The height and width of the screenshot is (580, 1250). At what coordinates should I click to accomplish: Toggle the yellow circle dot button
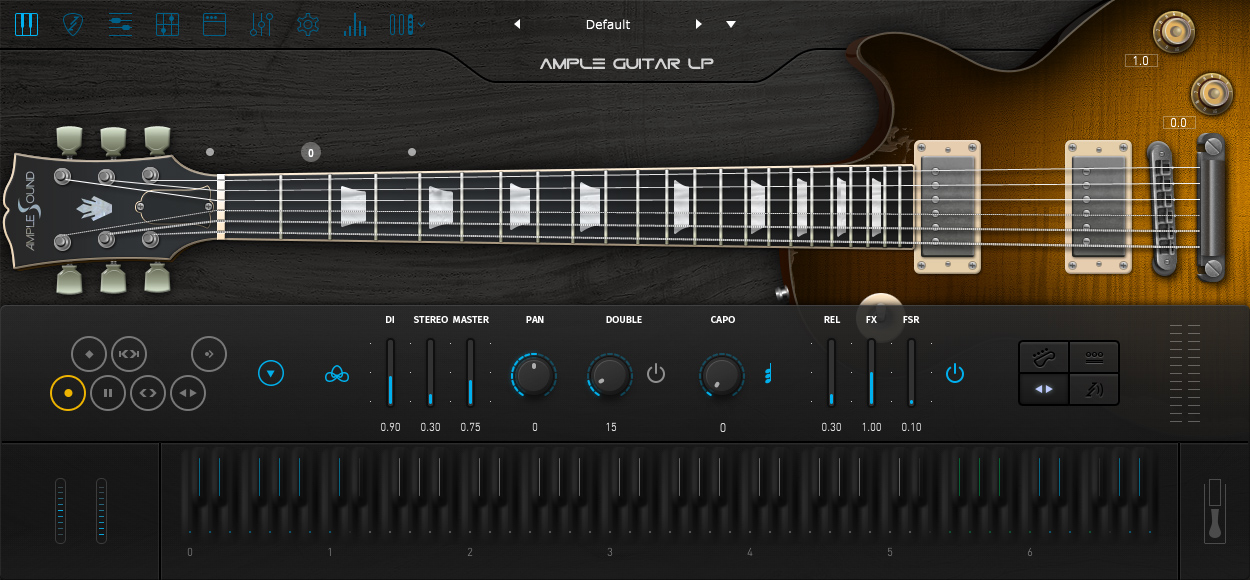point(68,393)
